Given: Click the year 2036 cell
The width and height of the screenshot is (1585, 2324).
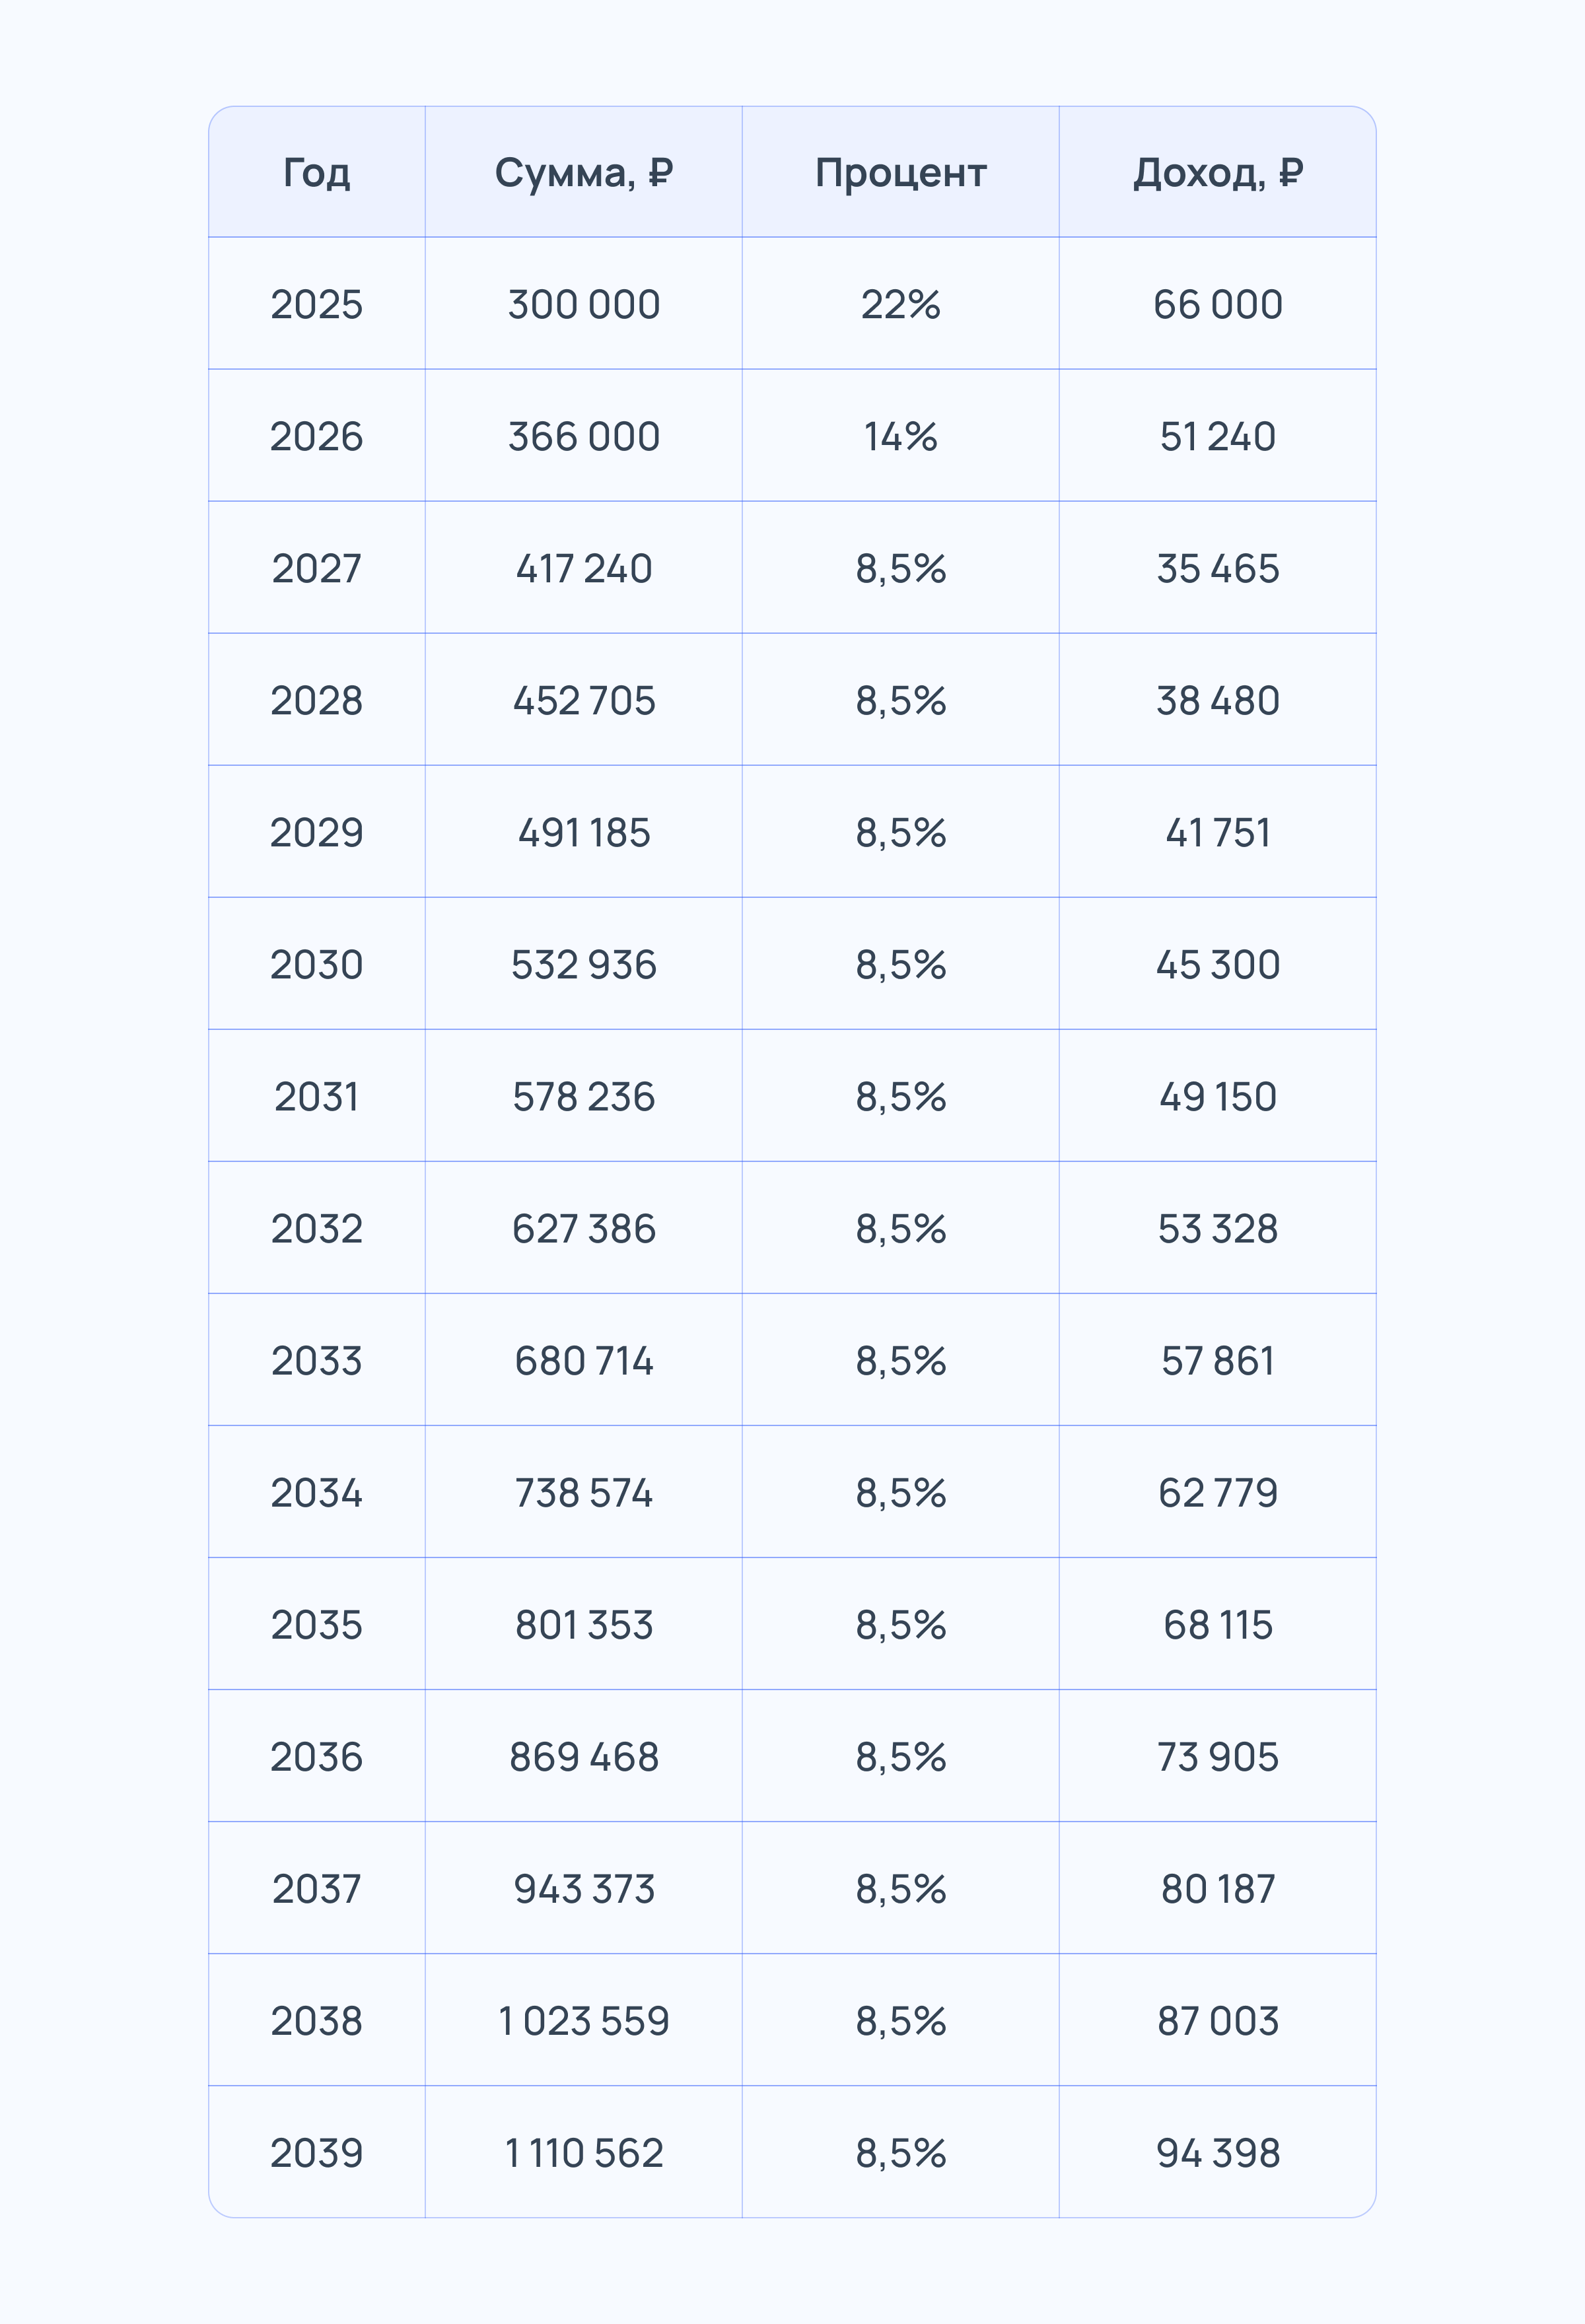Looking at the screenshot, I should [x=316, y=1756].
